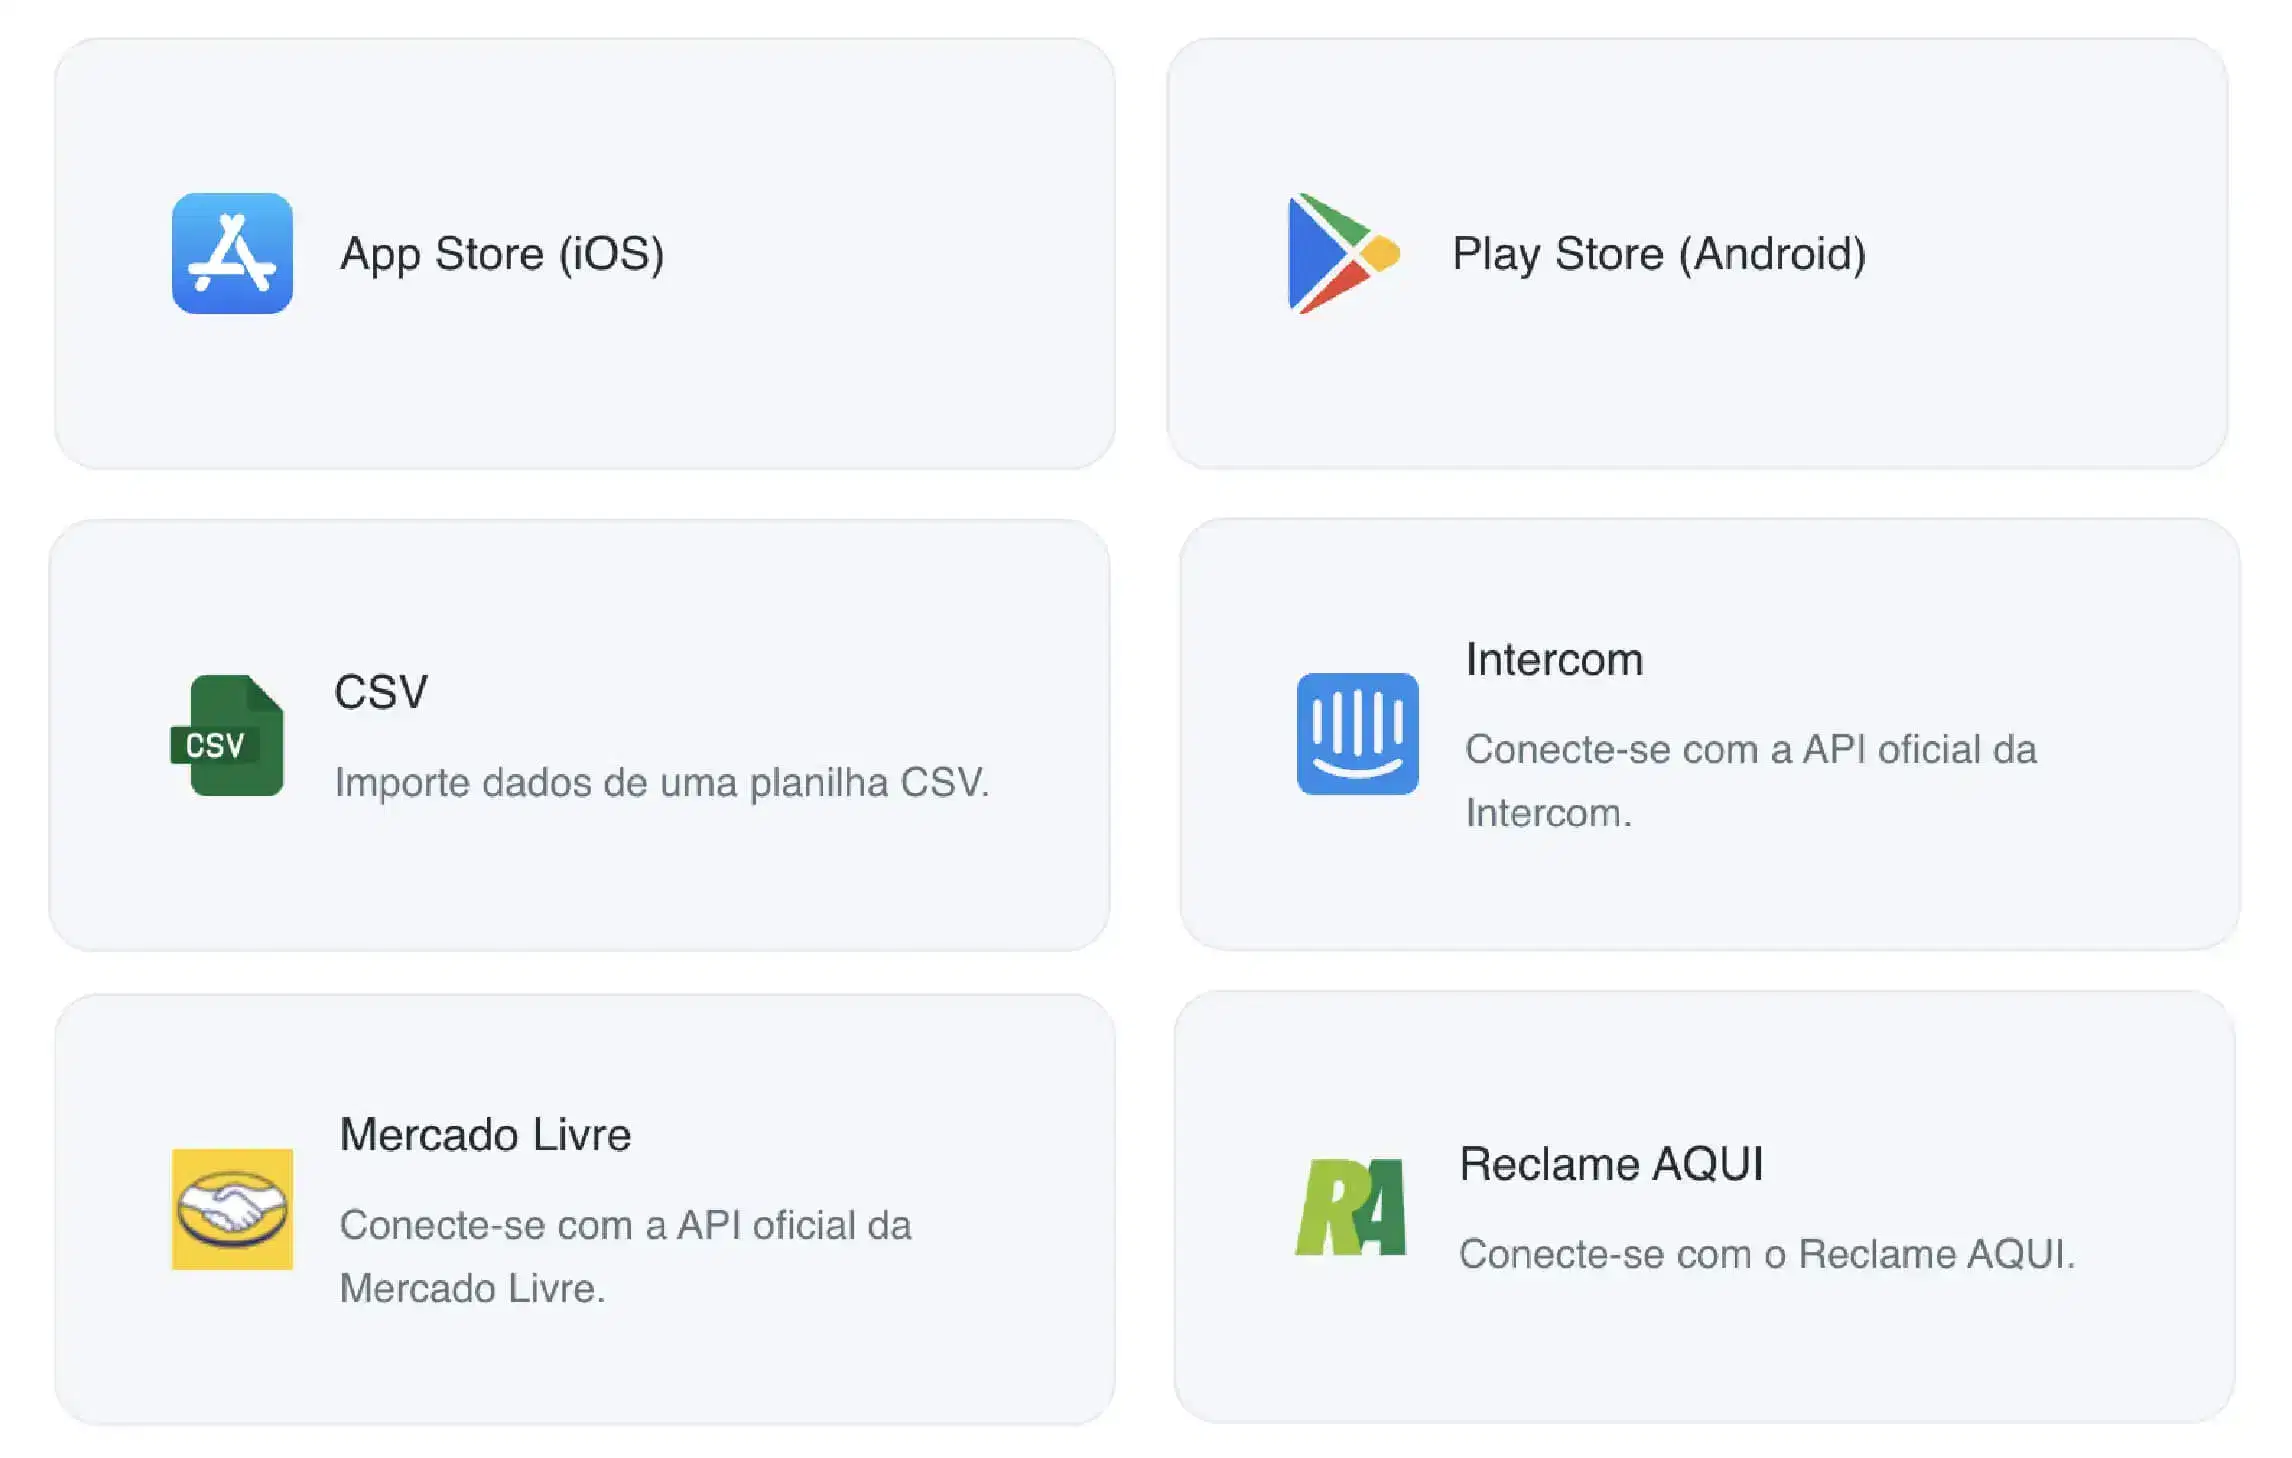Click "Importe dados de uma planilha CSV." description

point(662,782)
